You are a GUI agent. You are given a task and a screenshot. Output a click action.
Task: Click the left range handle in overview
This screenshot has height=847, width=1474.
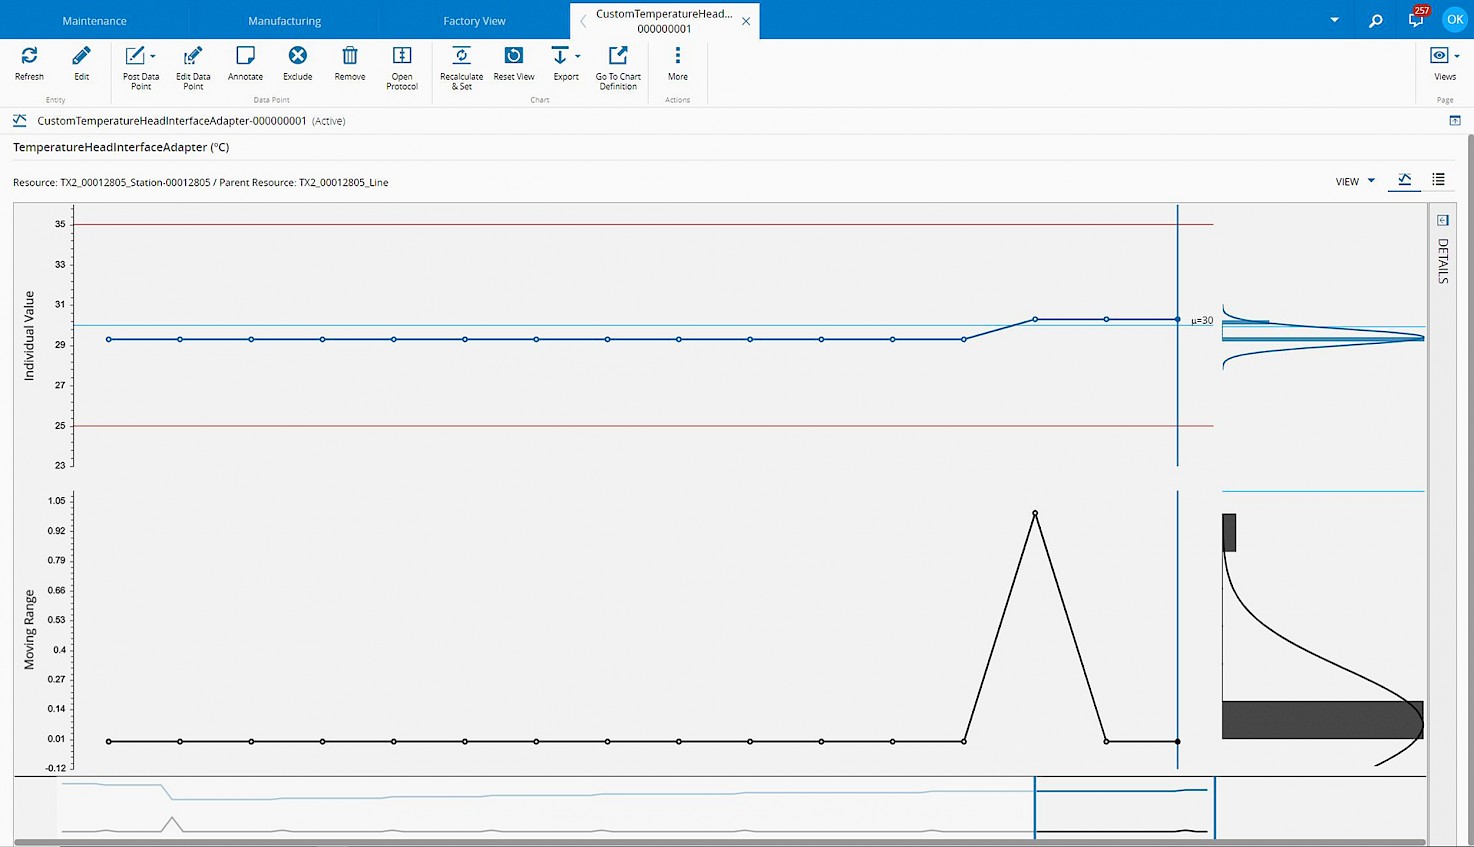coord(1035,807)
